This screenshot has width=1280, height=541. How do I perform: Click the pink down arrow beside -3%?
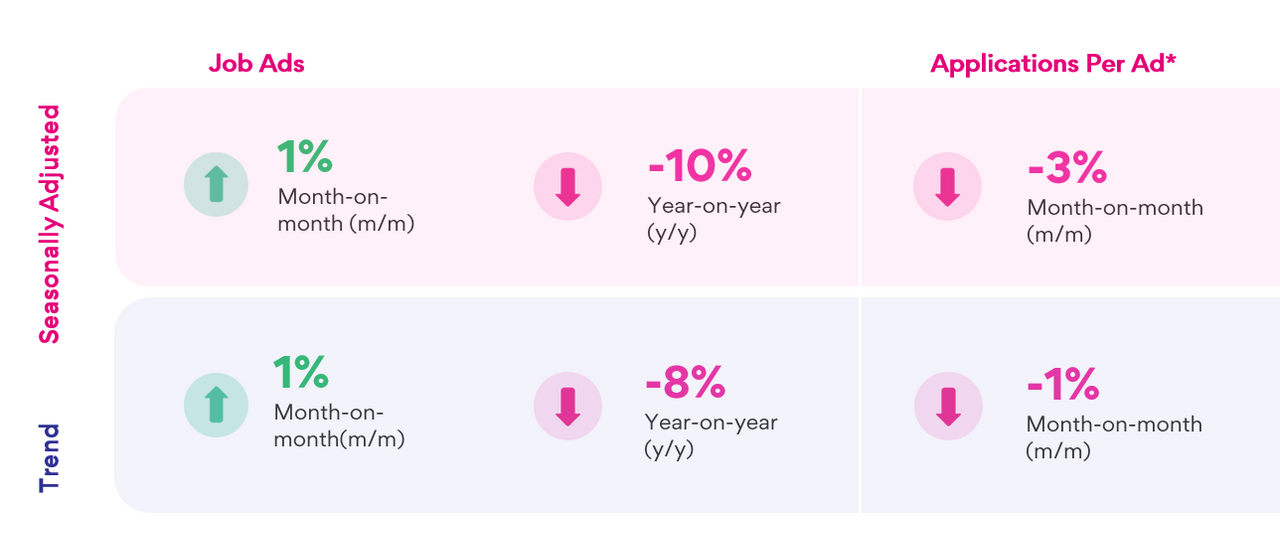(947, 186)
